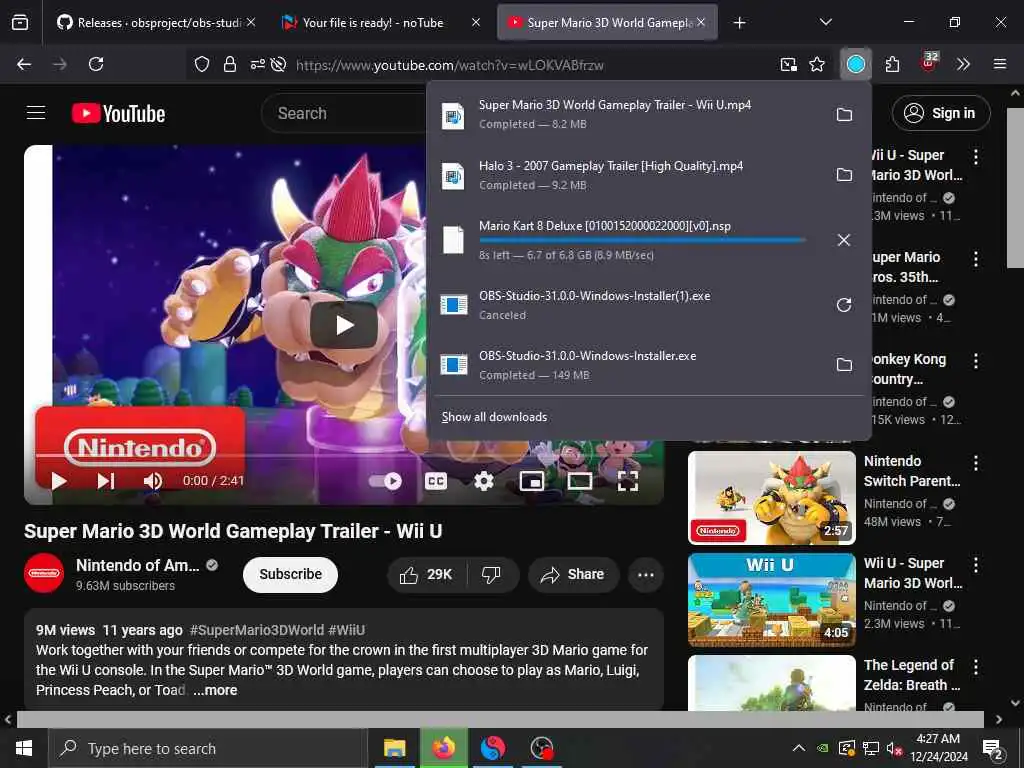Open Windows Start menu
Screen dimensions: 1024x768
(x=24, y=748)
